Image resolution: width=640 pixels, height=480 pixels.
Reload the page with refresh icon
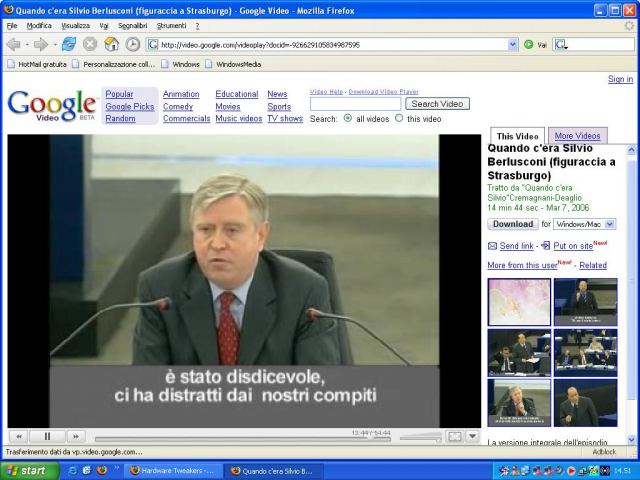(x=69, y=44)
